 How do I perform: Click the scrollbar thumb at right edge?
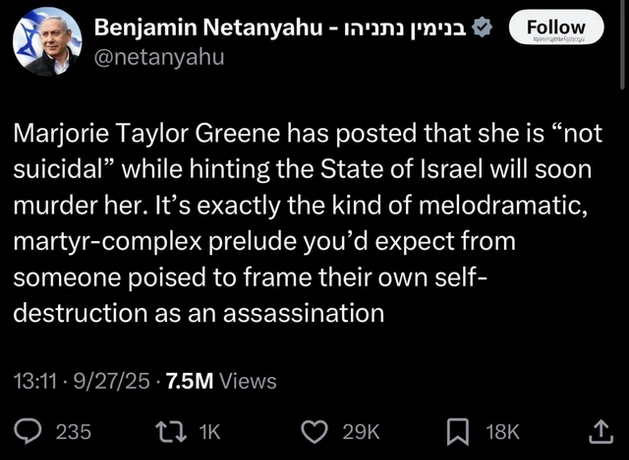click(622, 42)
